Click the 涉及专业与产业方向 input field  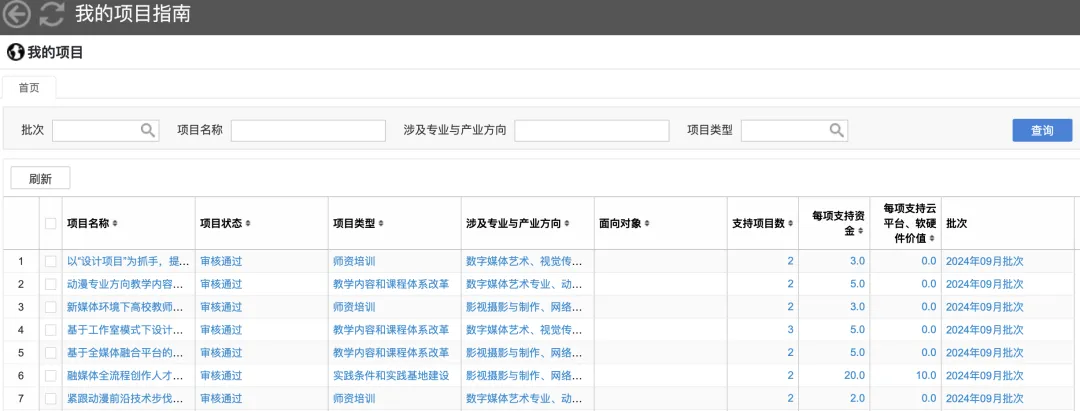pos(592,130)
